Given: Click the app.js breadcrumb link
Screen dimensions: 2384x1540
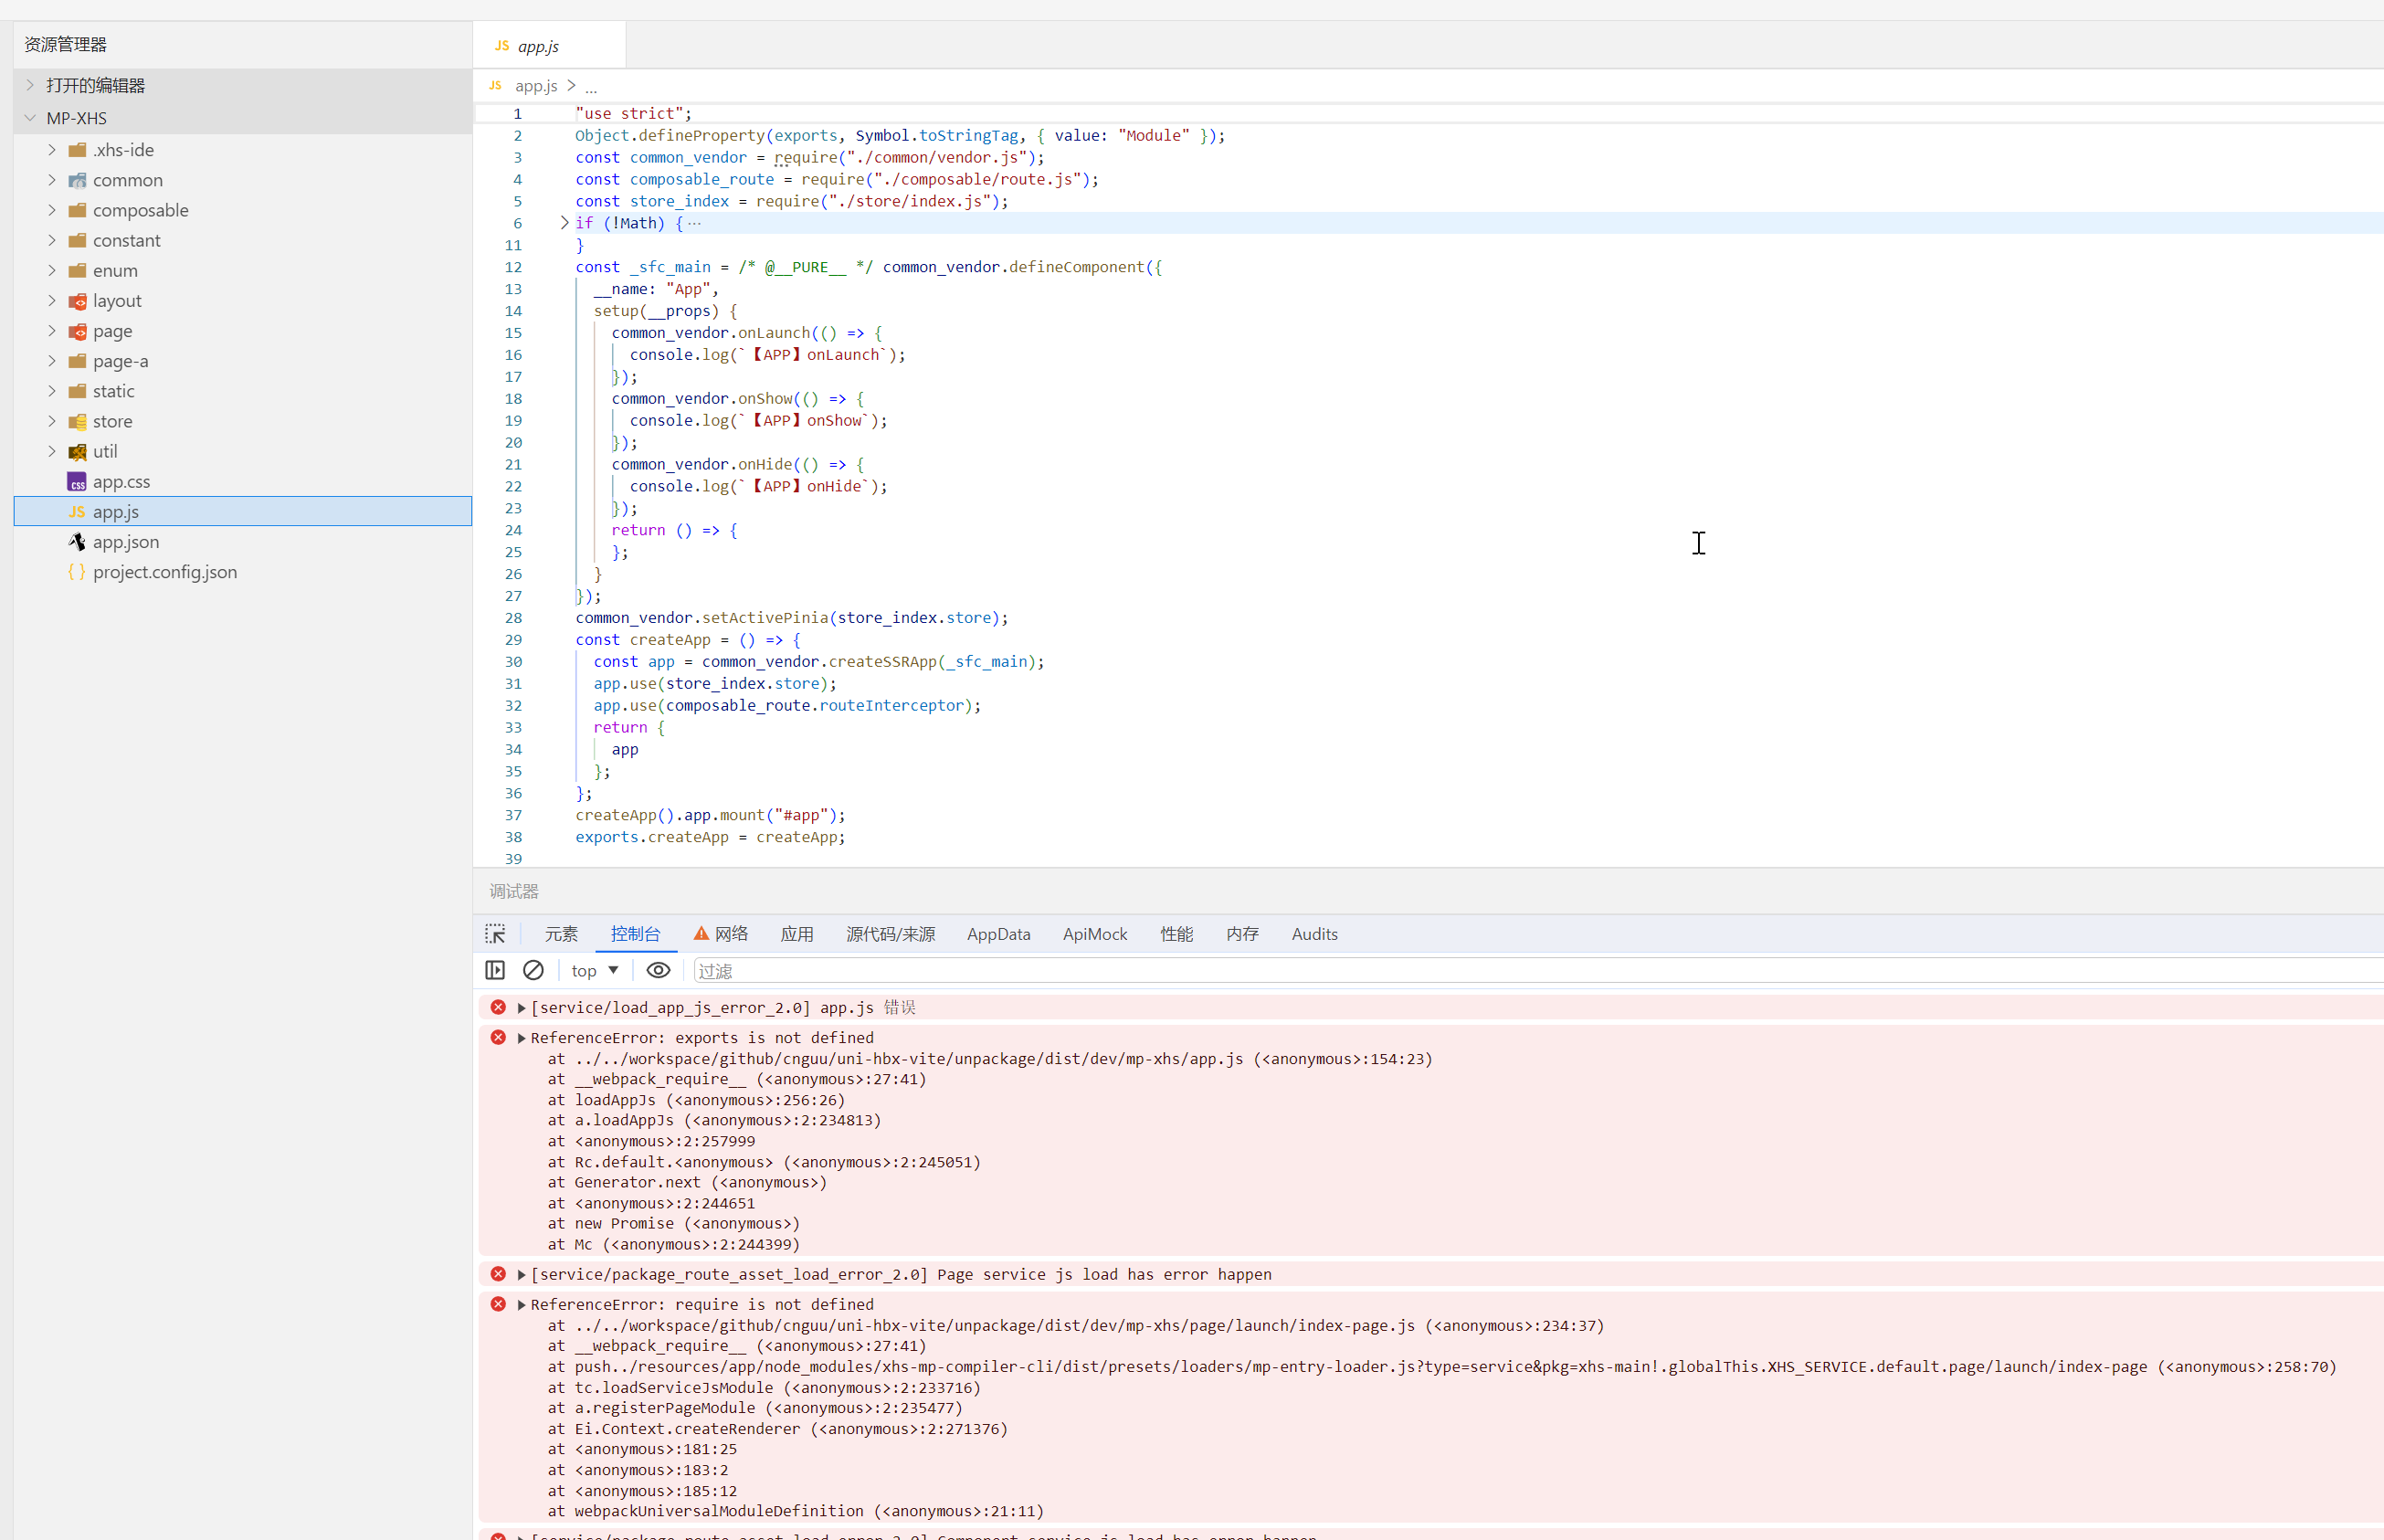Looking at the screenshot, I should point(536,86).
